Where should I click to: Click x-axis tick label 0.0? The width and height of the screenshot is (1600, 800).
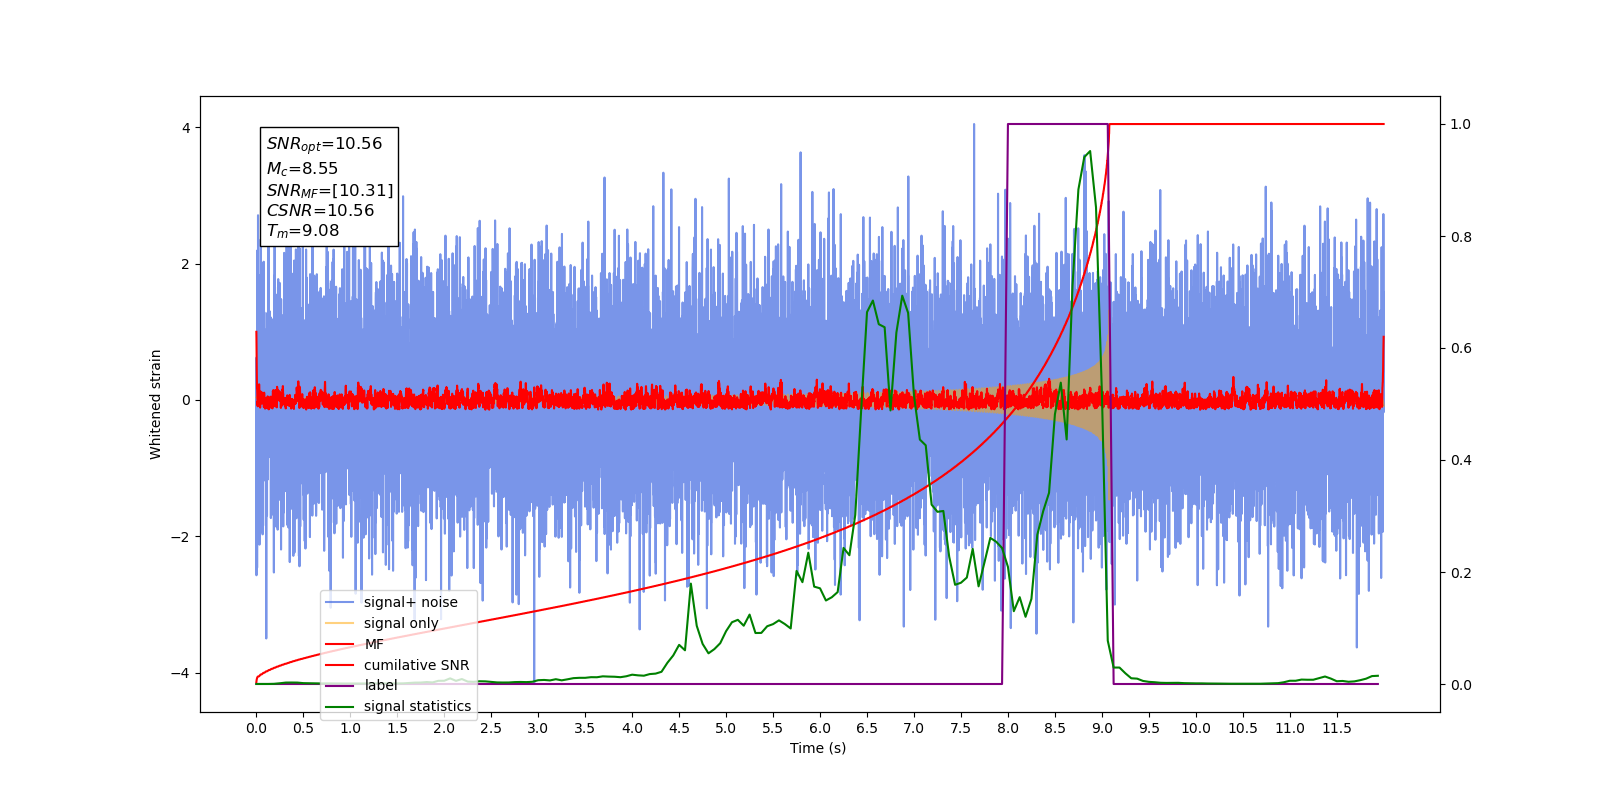[256, 728]
